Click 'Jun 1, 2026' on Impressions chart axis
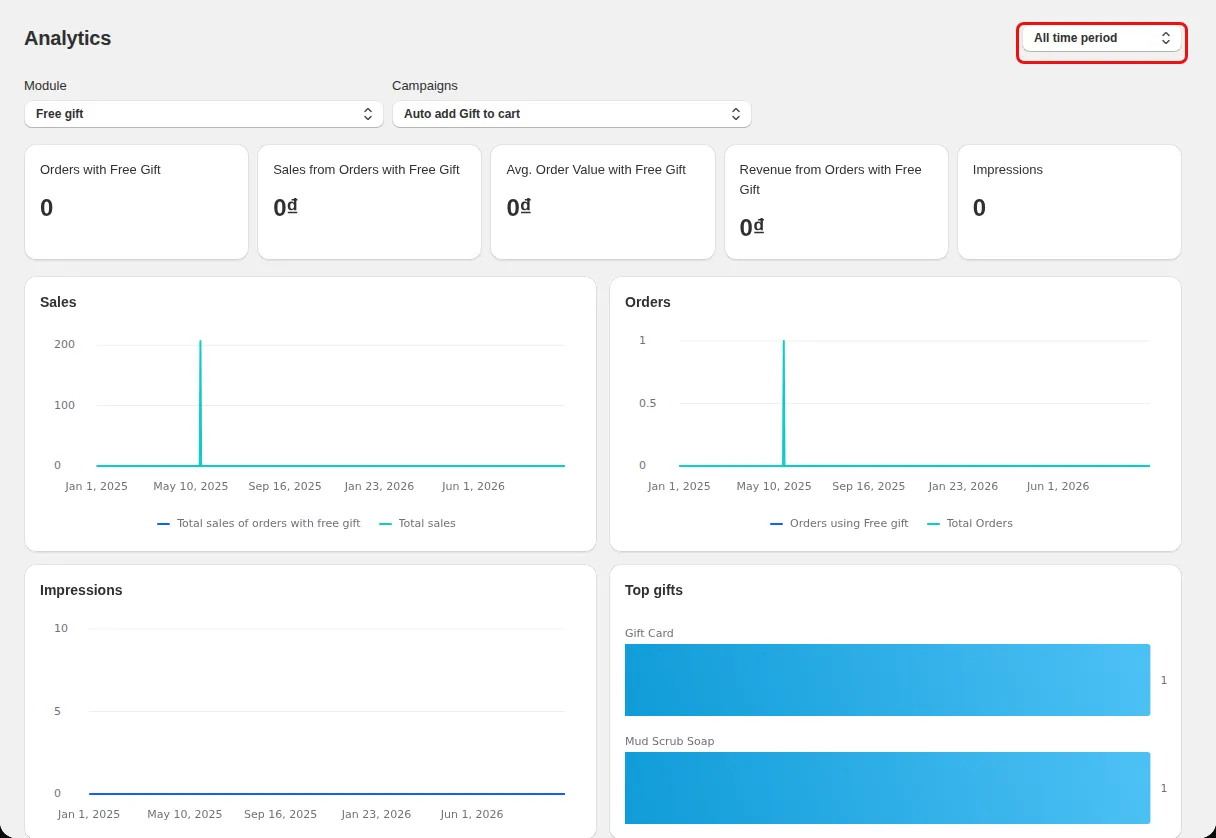 click(x=472, y=814)
